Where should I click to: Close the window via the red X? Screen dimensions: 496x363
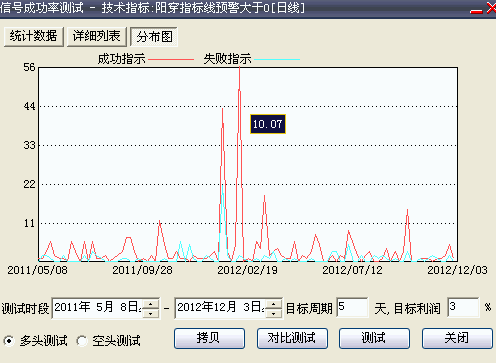click(491, 8)
